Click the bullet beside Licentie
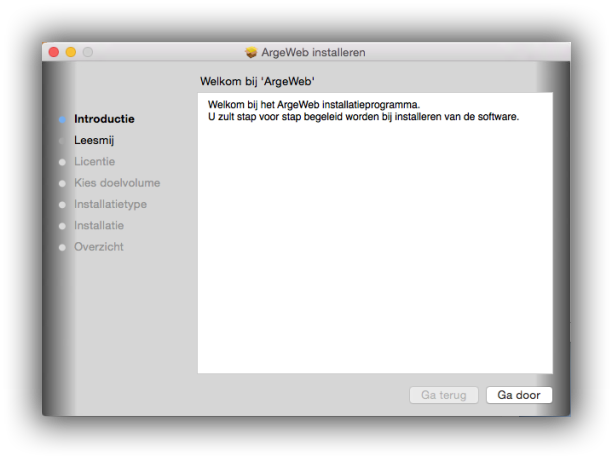This screenshot has height=459, width=613. click(62, 162)
